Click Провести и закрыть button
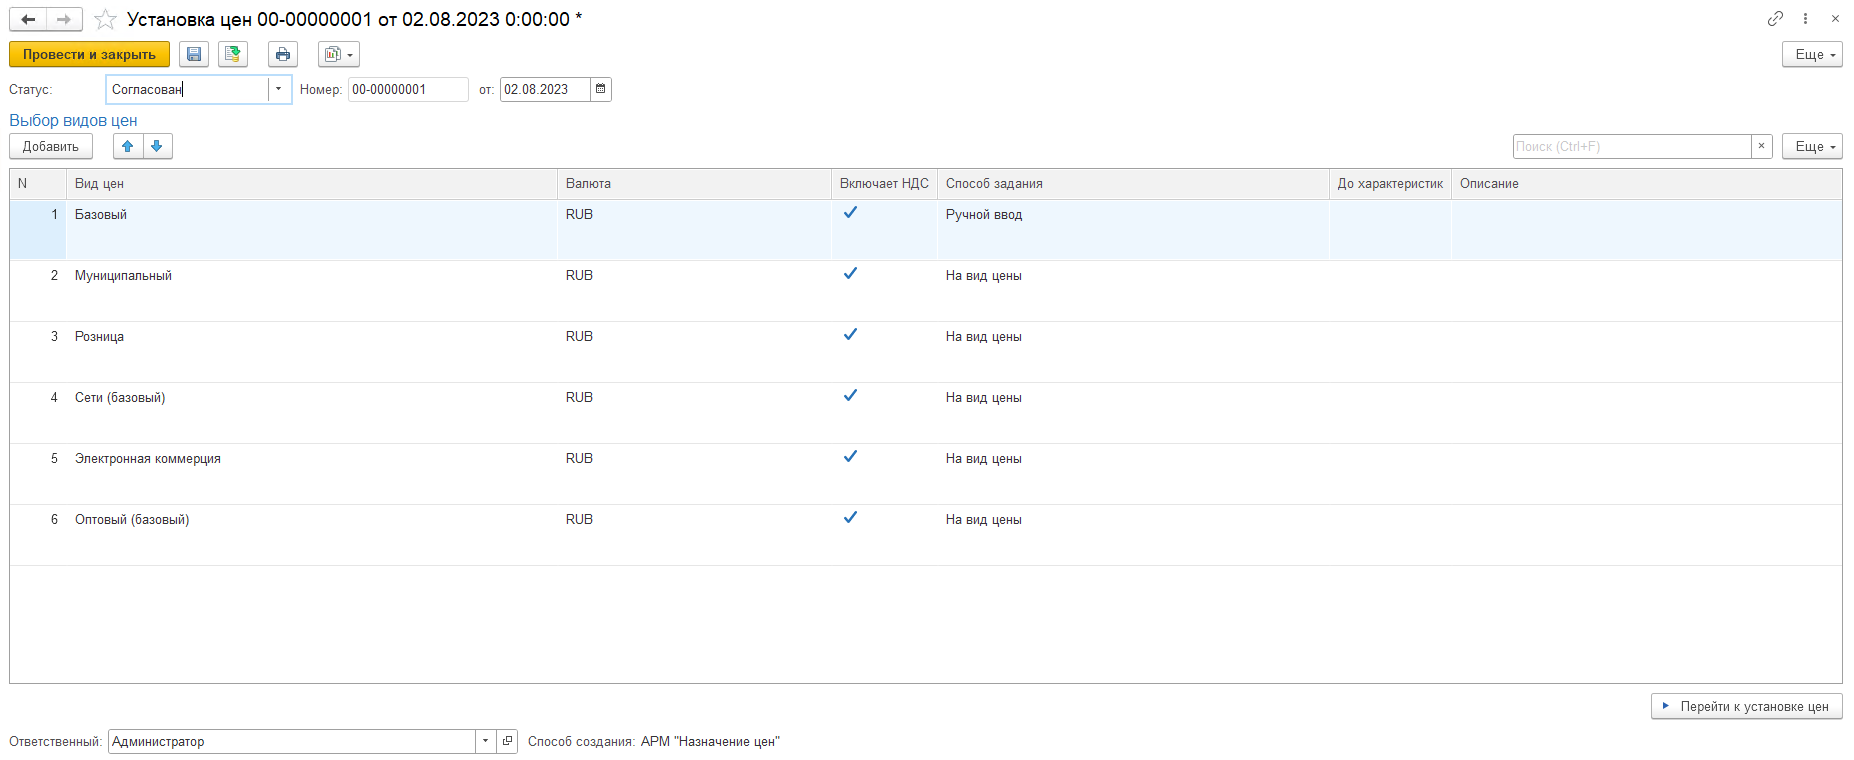This screenshot has height=760, width=1854. (89, 54)
